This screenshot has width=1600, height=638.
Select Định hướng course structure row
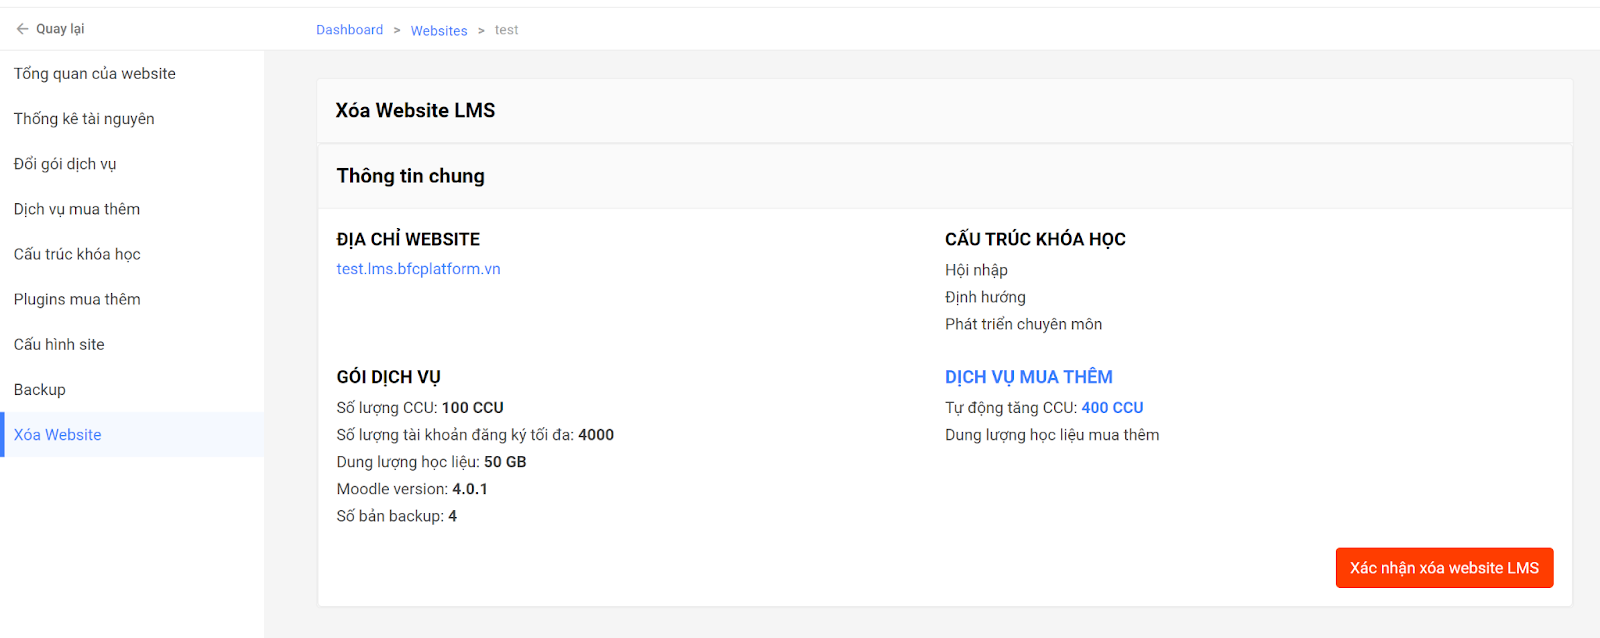tap(985, 297)
